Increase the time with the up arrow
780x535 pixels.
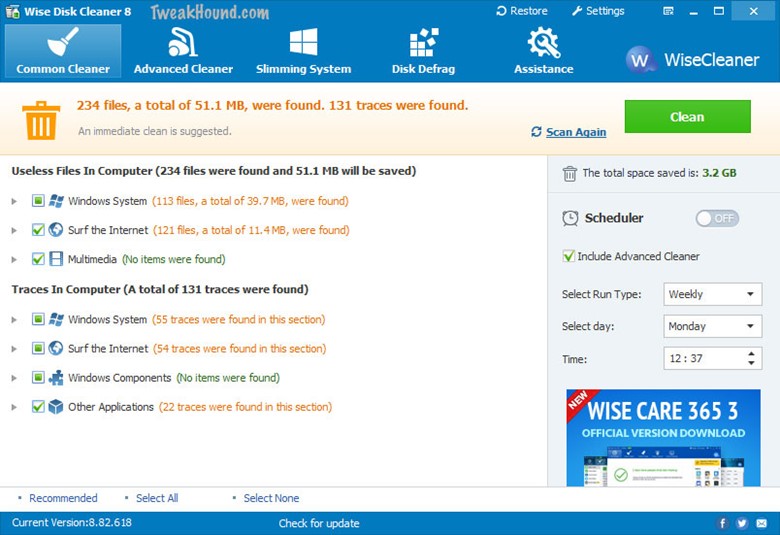tap(751, 353)
